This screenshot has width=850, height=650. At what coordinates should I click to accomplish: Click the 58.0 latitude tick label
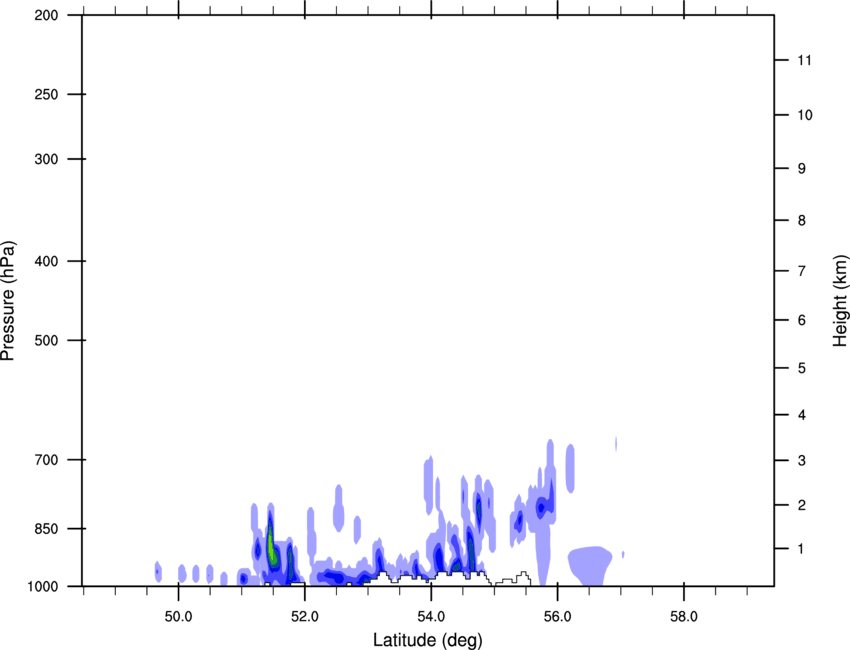(x=684, y=617)
